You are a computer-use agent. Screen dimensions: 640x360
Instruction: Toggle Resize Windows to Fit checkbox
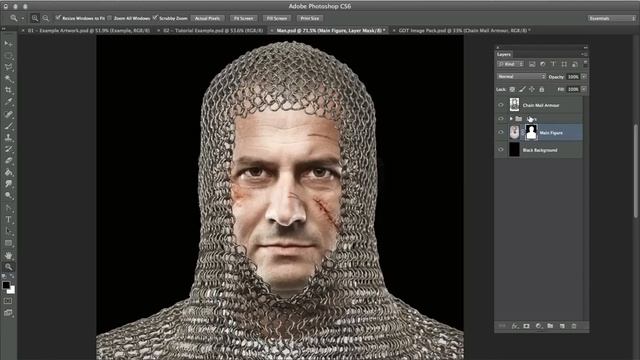pyautogui.click(x=58, y=18)
